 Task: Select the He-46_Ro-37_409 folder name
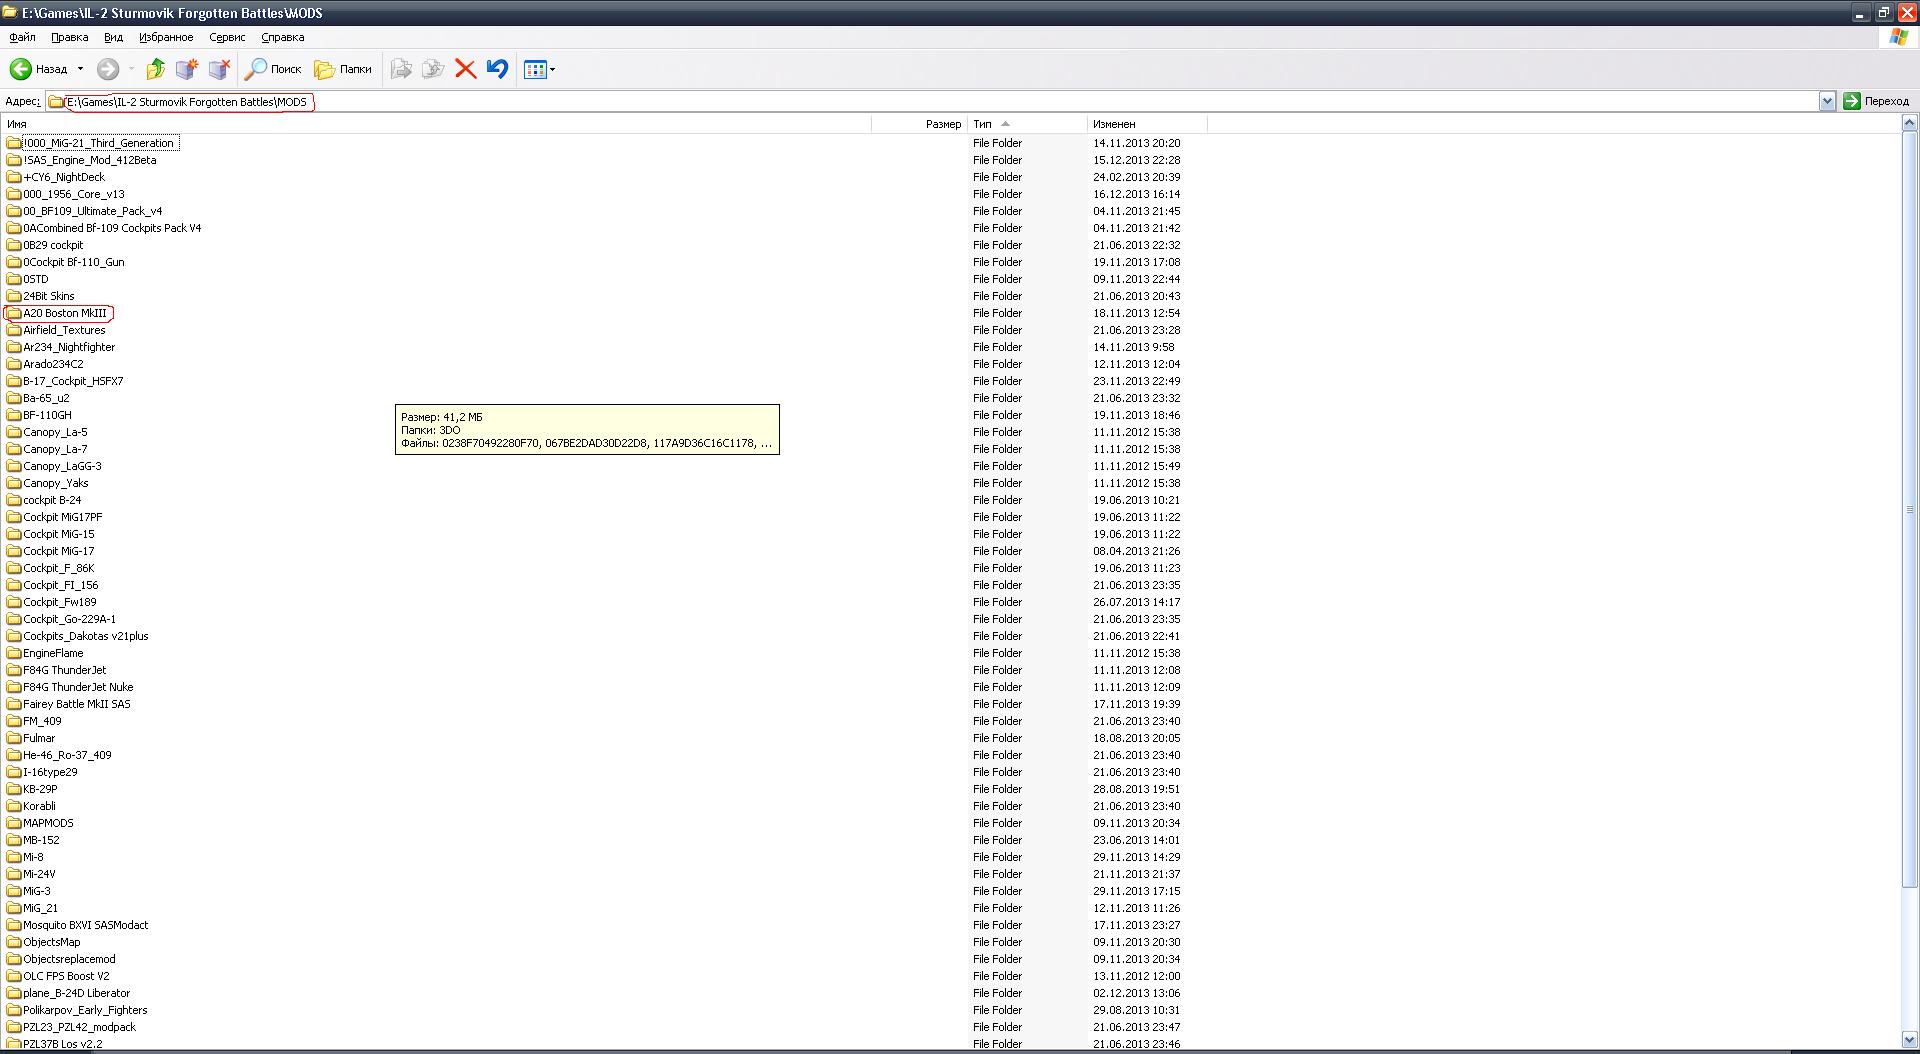[68, 755]
